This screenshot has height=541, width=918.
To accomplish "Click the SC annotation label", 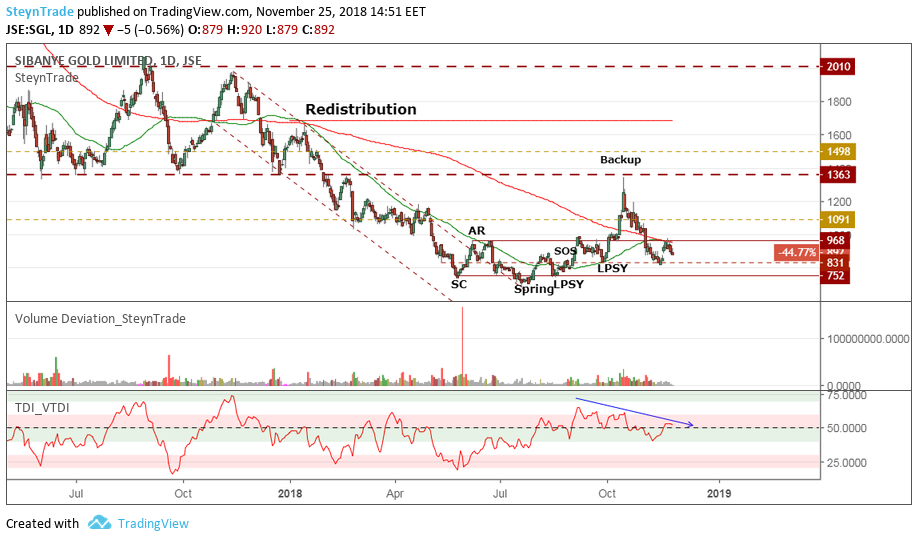I will (459, 284).
